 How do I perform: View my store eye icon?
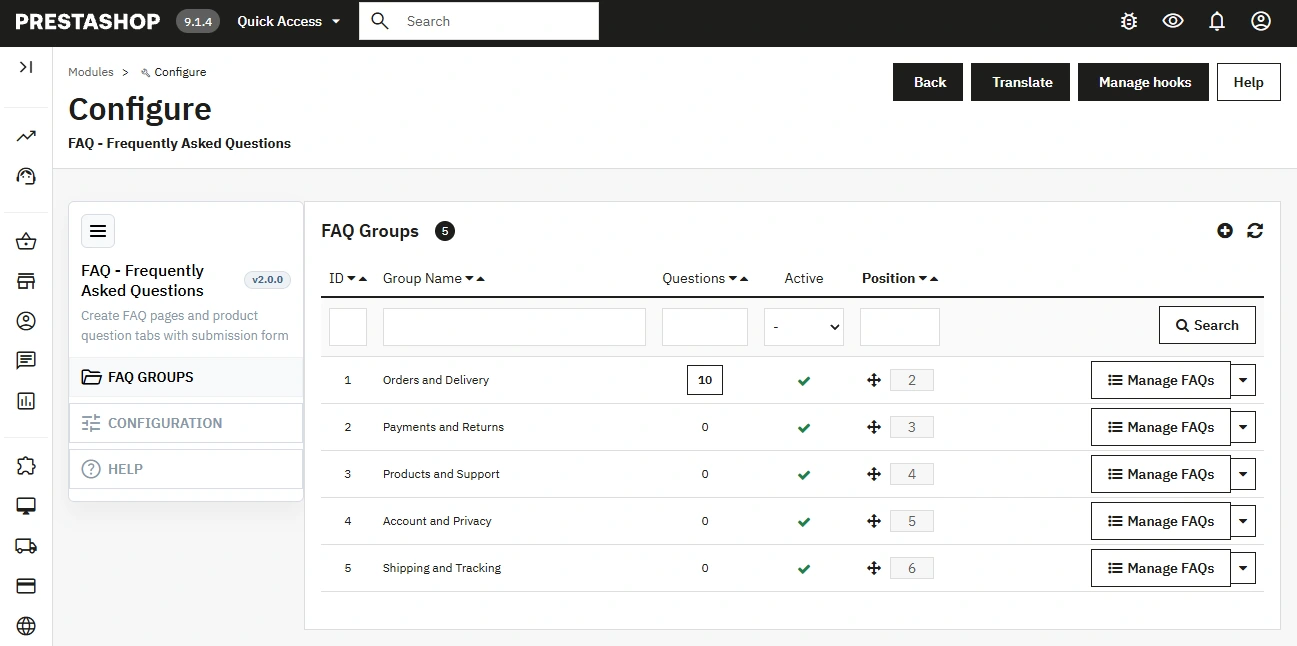pyautogui.click(x=1173, y=21)
